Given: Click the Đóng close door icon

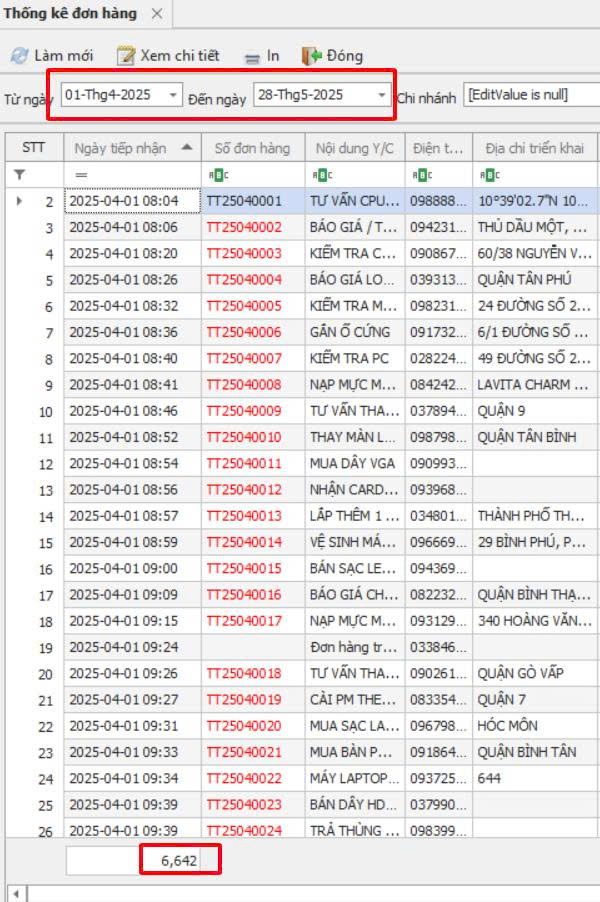Looking at the screenshot, I should point(311,56).
